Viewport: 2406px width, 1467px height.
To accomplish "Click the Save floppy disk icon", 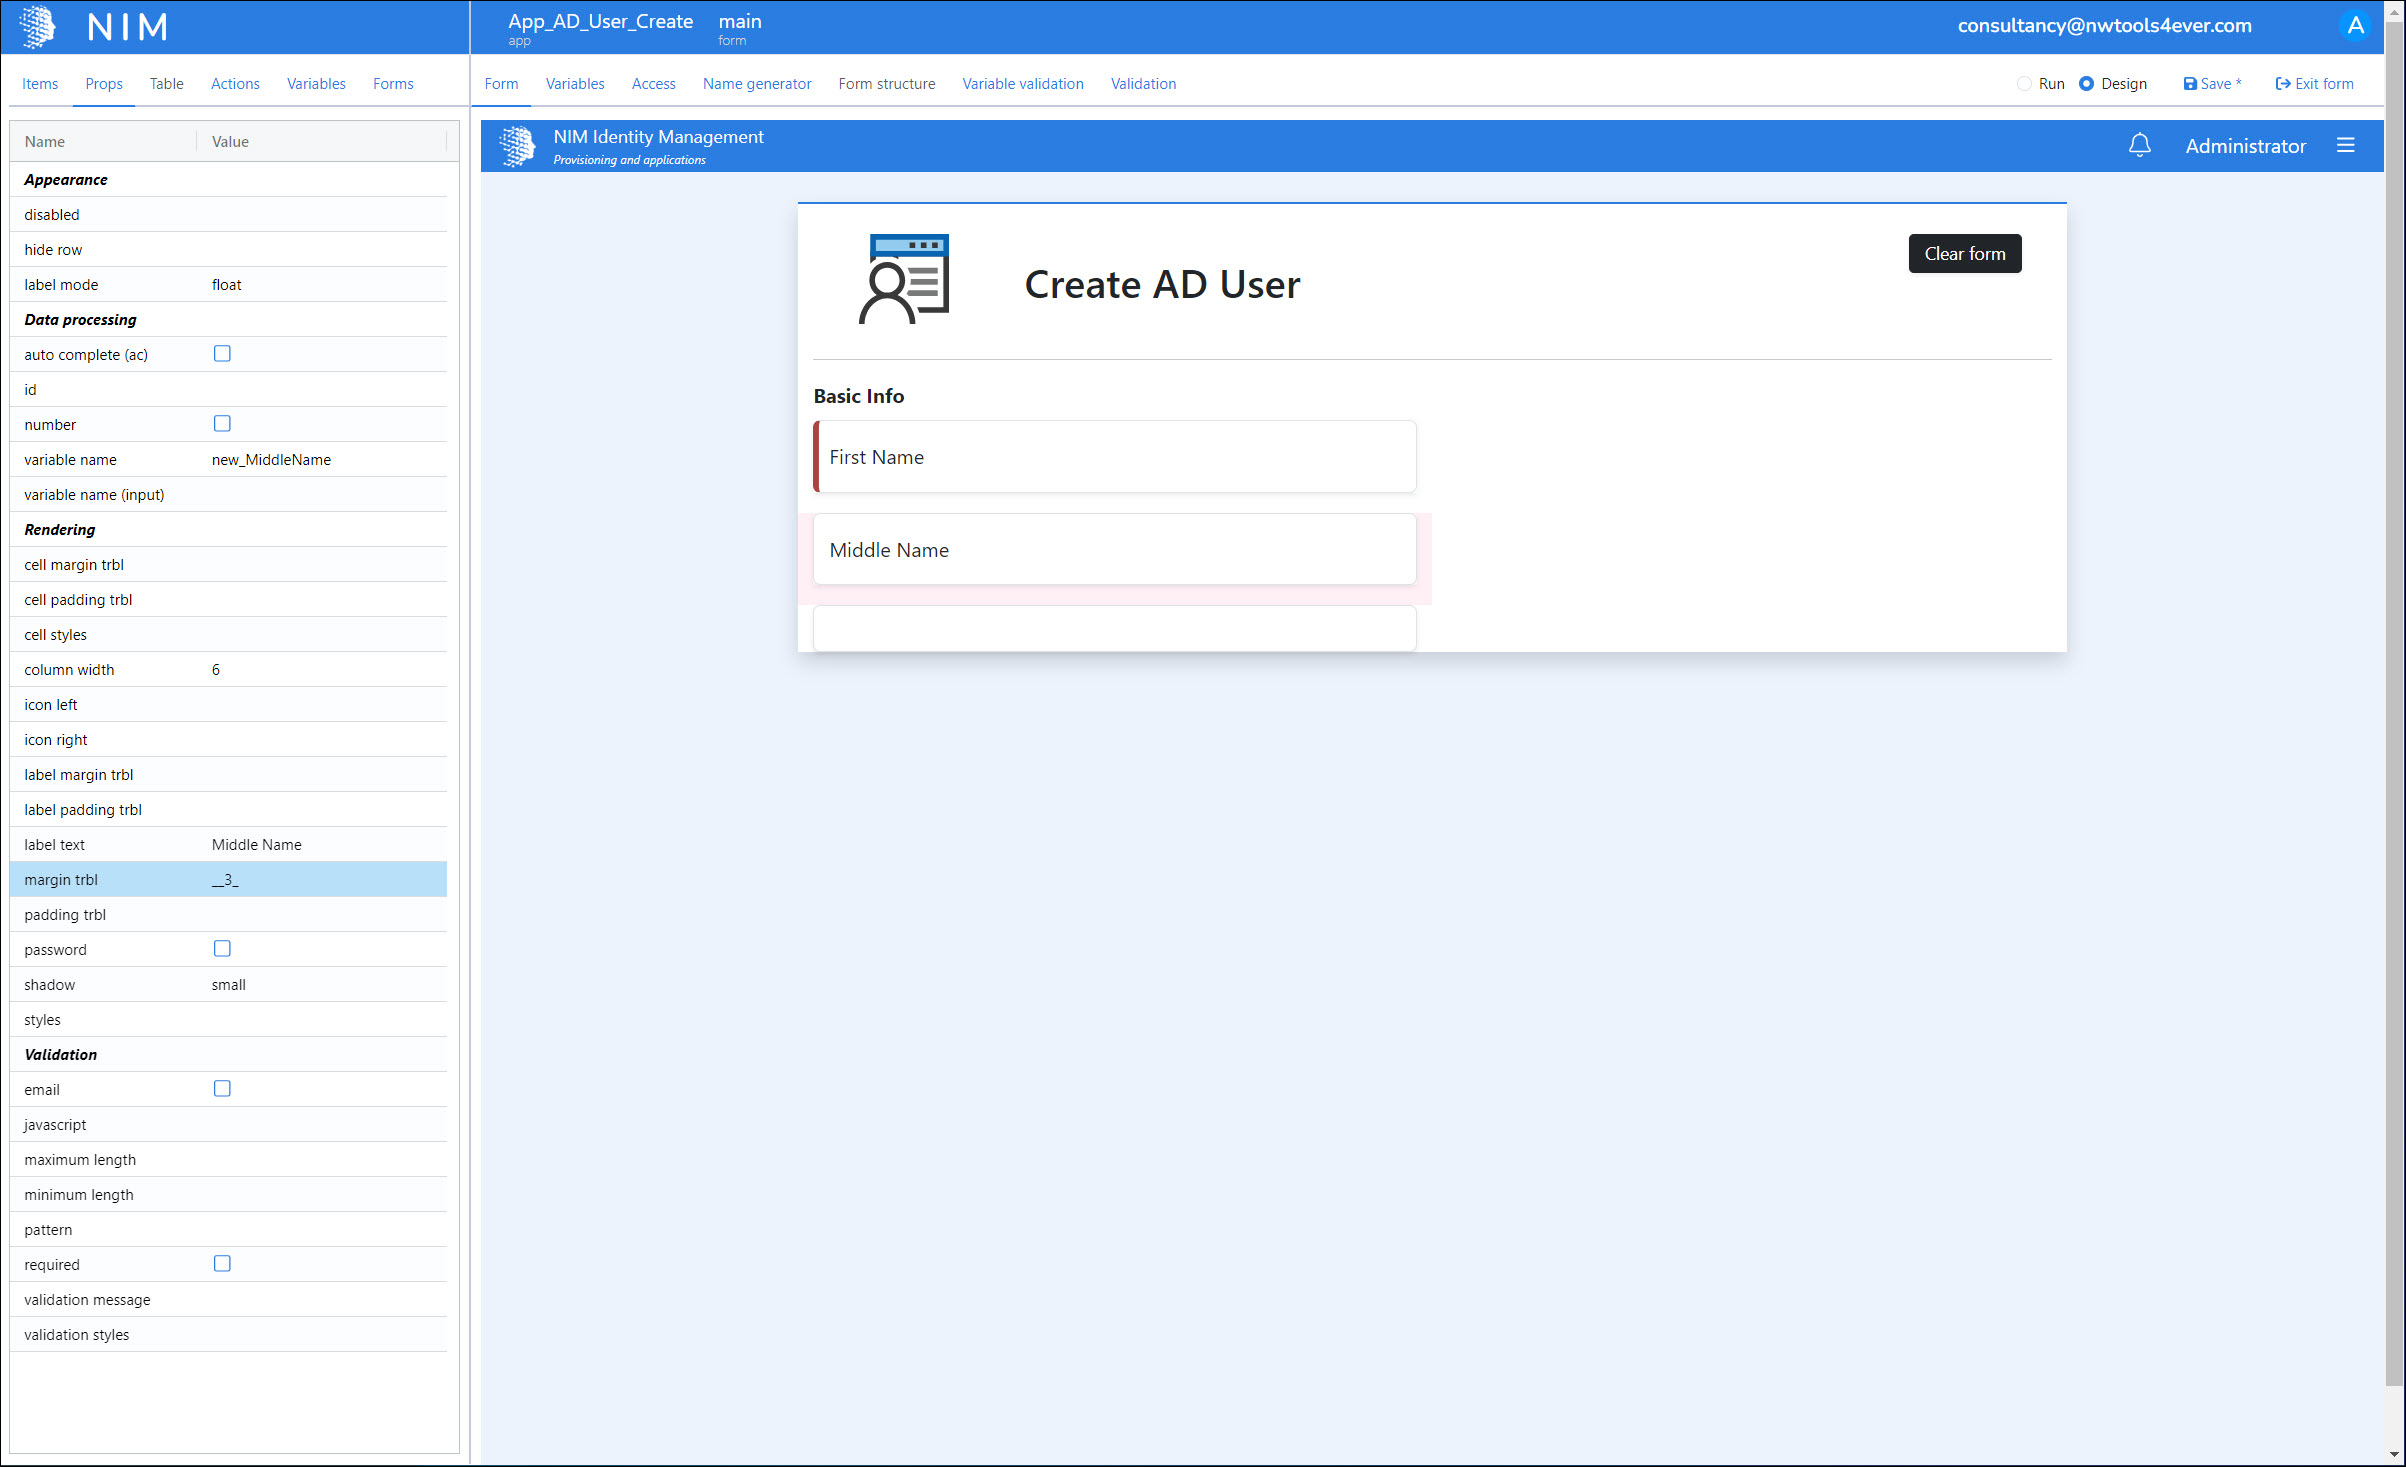I will pyautogui.click(x=2189, y=84).
